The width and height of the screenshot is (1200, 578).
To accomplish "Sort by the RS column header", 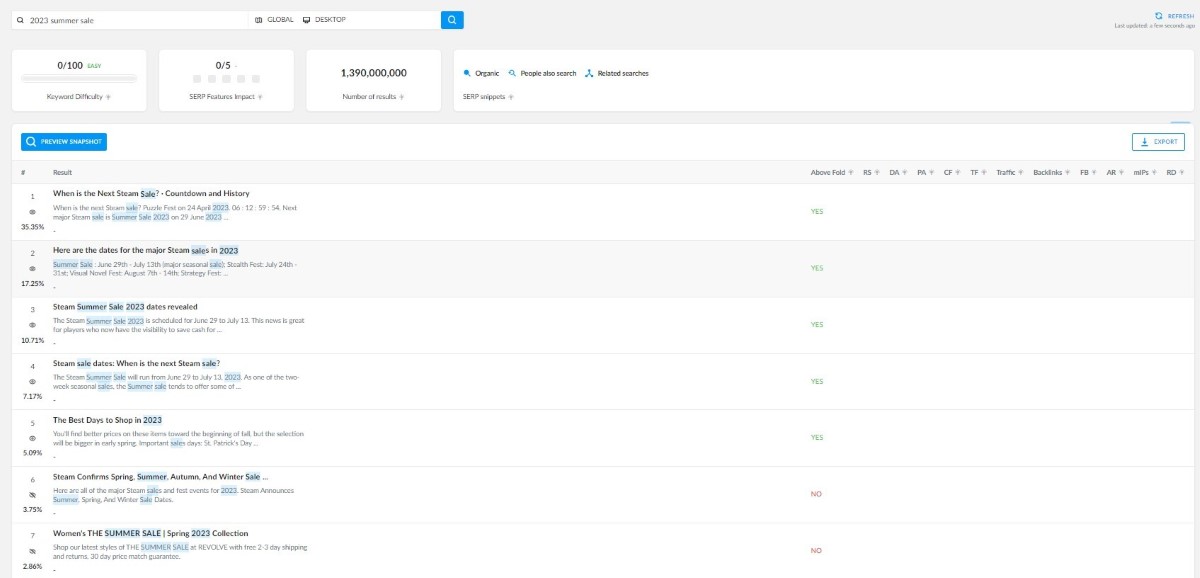I will 871,172.
